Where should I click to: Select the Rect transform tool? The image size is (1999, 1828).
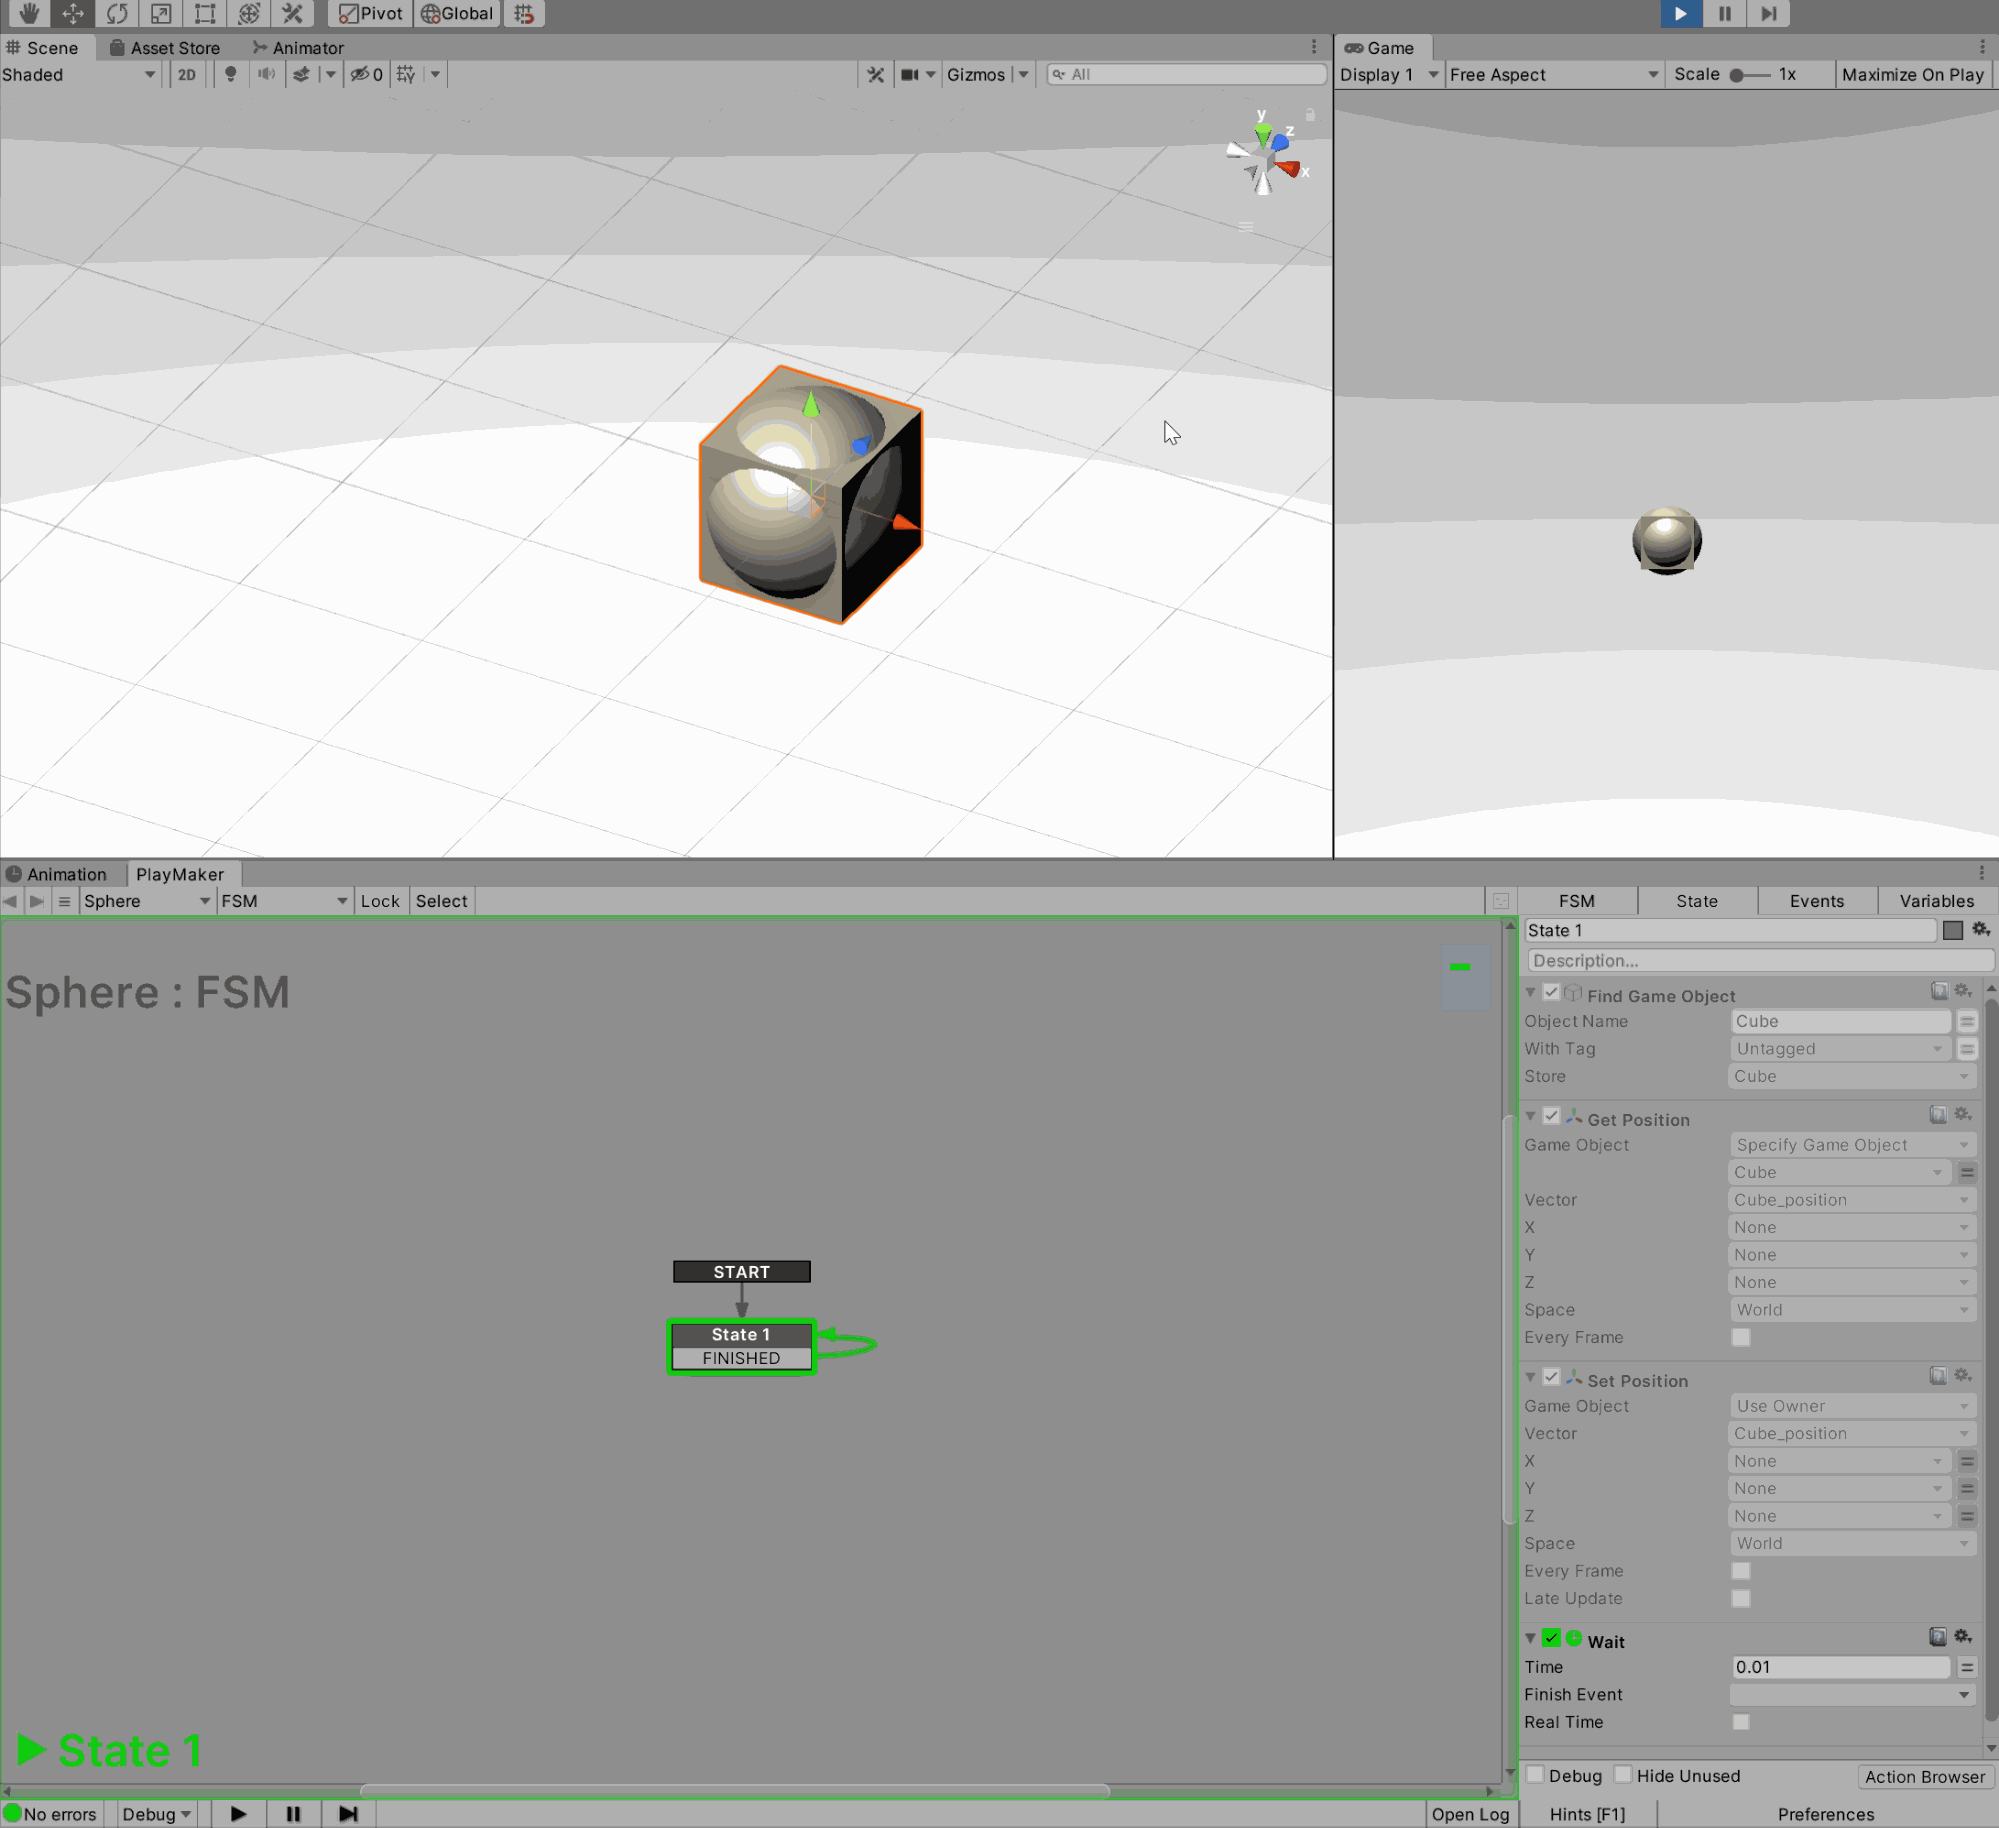click(204, 13)
